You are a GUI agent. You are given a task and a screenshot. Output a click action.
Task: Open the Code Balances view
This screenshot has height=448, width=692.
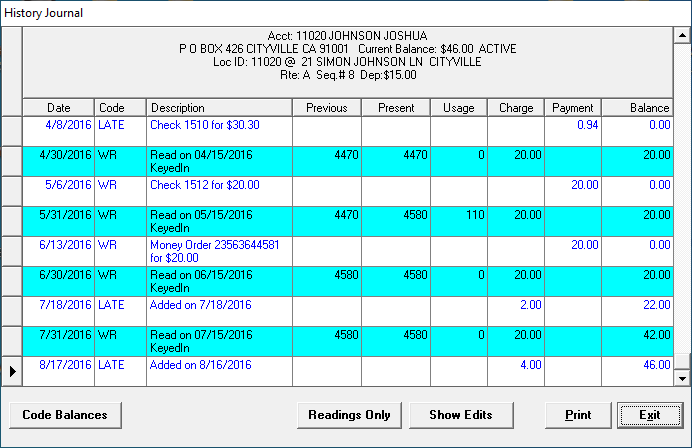pyautogui.click(x=65, y=415)
